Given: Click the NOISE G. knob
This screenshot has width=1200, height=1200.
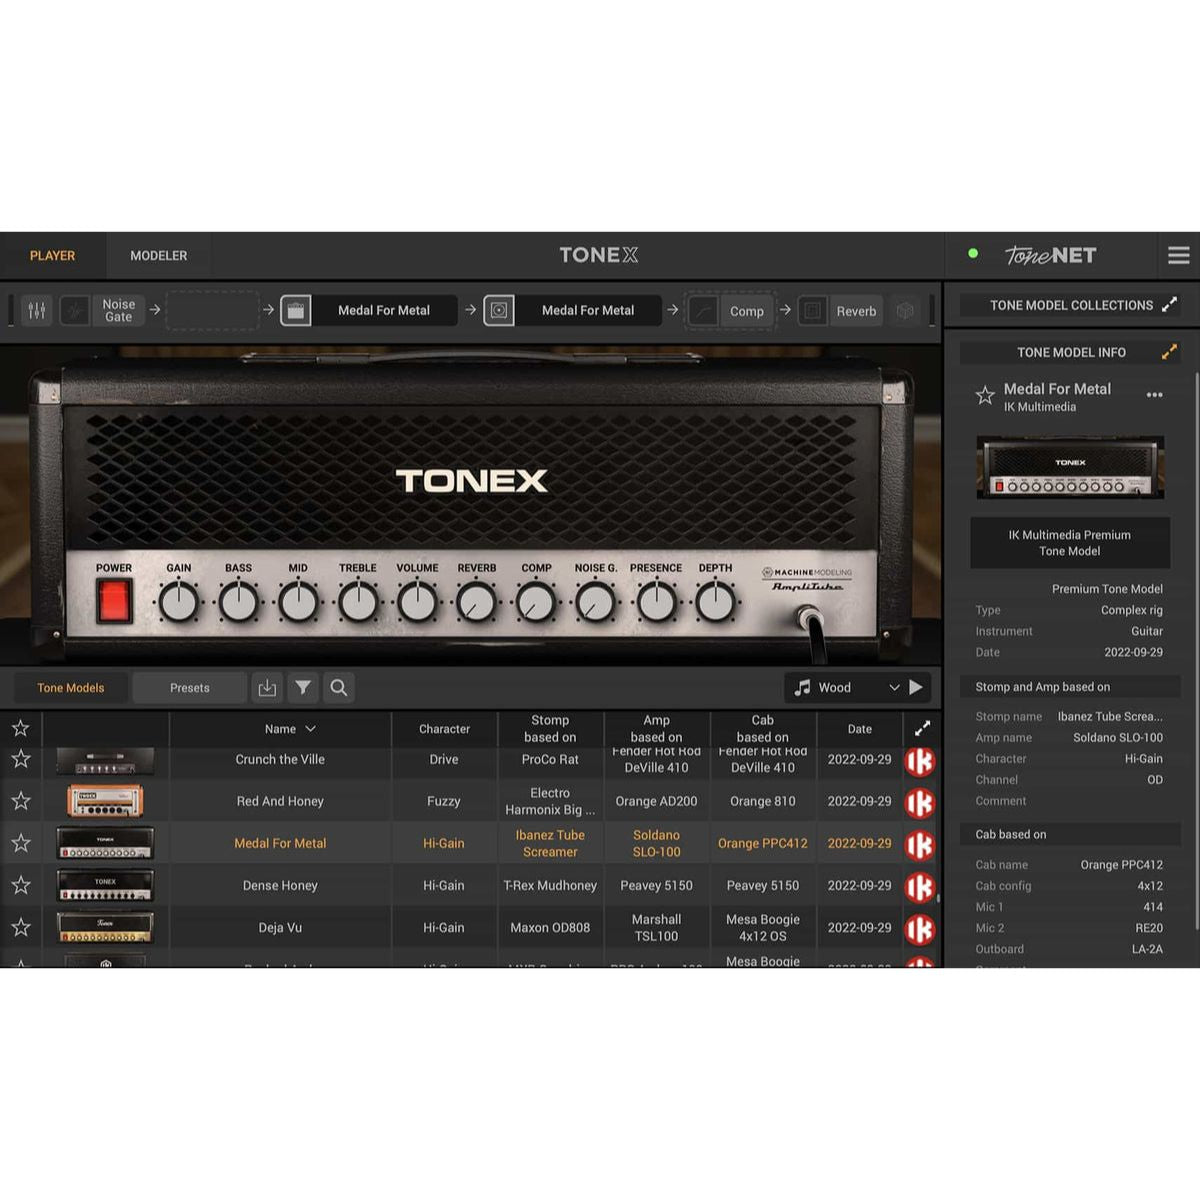Looking at the screenshot, I should (x=596, y=603).
